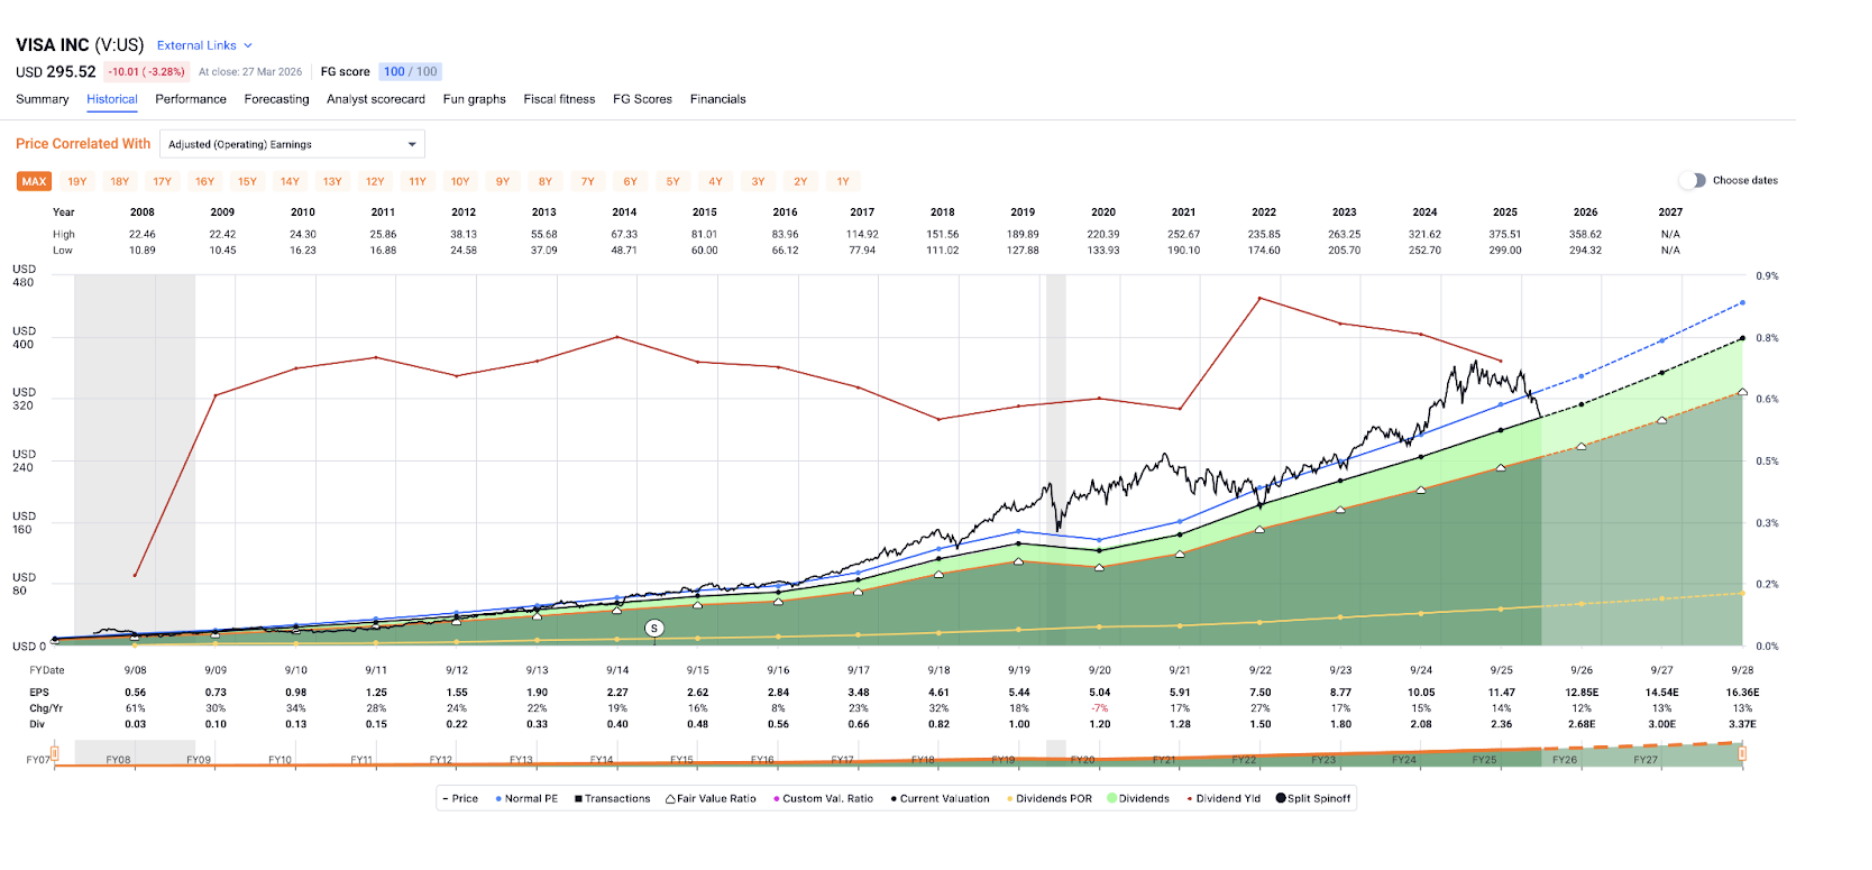1872x870 pixels.
Task: Click the 2008 Low value 10.89
Action: (x=142, y=250)
